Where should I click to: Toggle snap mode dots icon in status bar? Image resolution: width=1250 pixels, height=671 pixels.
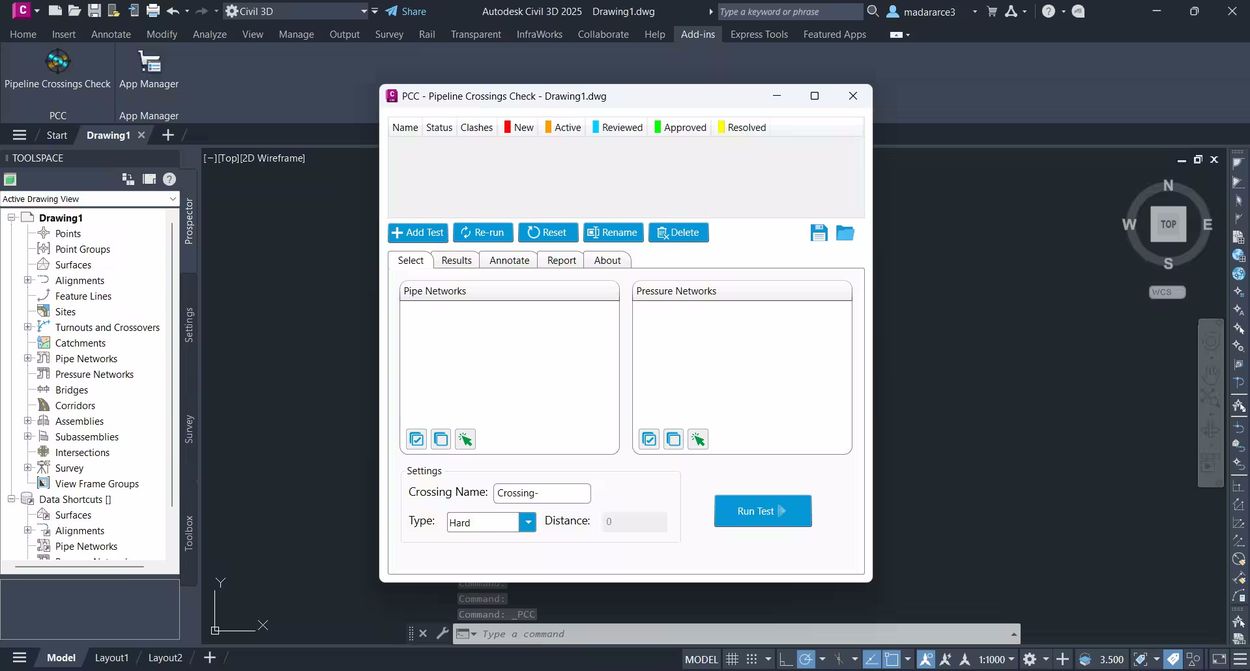pos(757,660)
